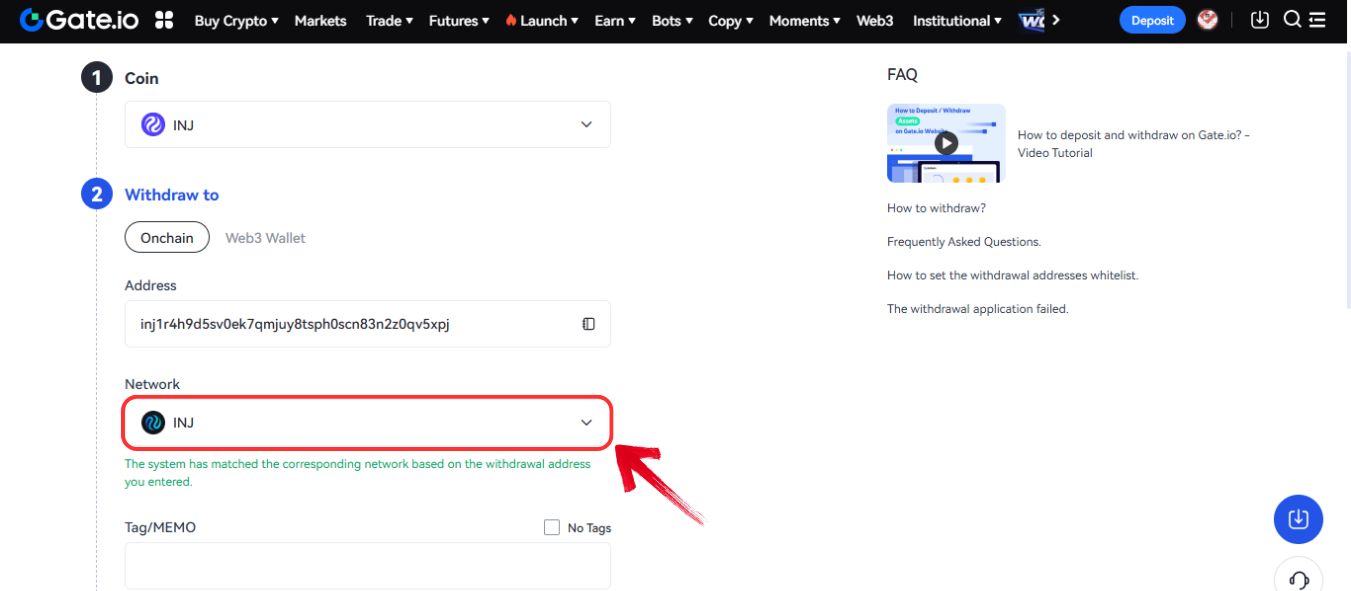Click the blue Deposit button
The image size is (1351, 591).
click(1152, 20)
